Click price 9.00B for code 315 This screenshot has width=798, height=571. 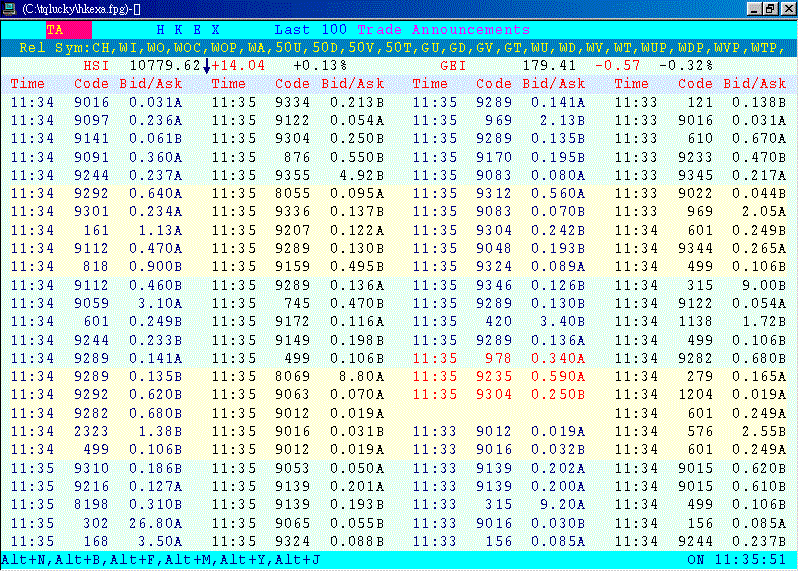click(x=764, y=285)
